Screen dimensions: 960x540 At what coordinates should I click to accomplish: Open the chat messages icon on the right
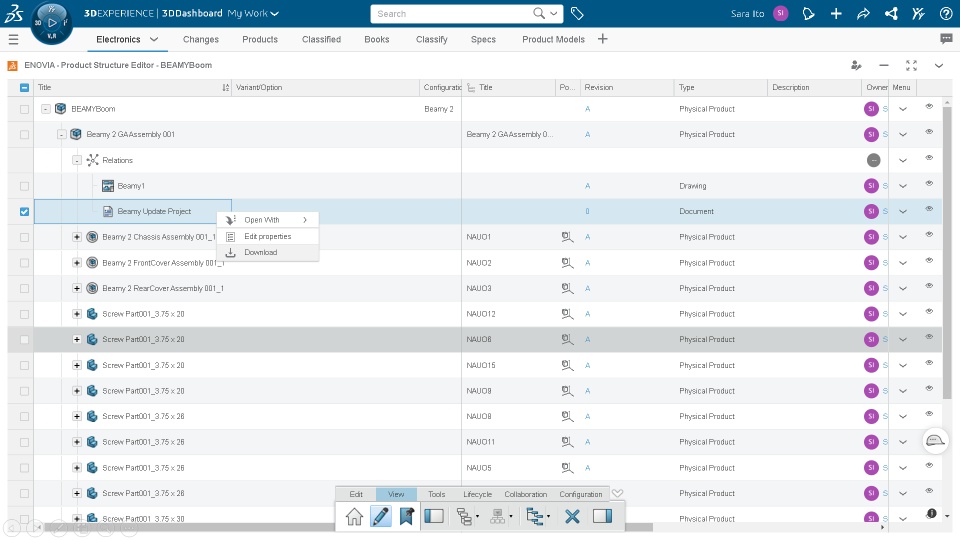[946, 39]
